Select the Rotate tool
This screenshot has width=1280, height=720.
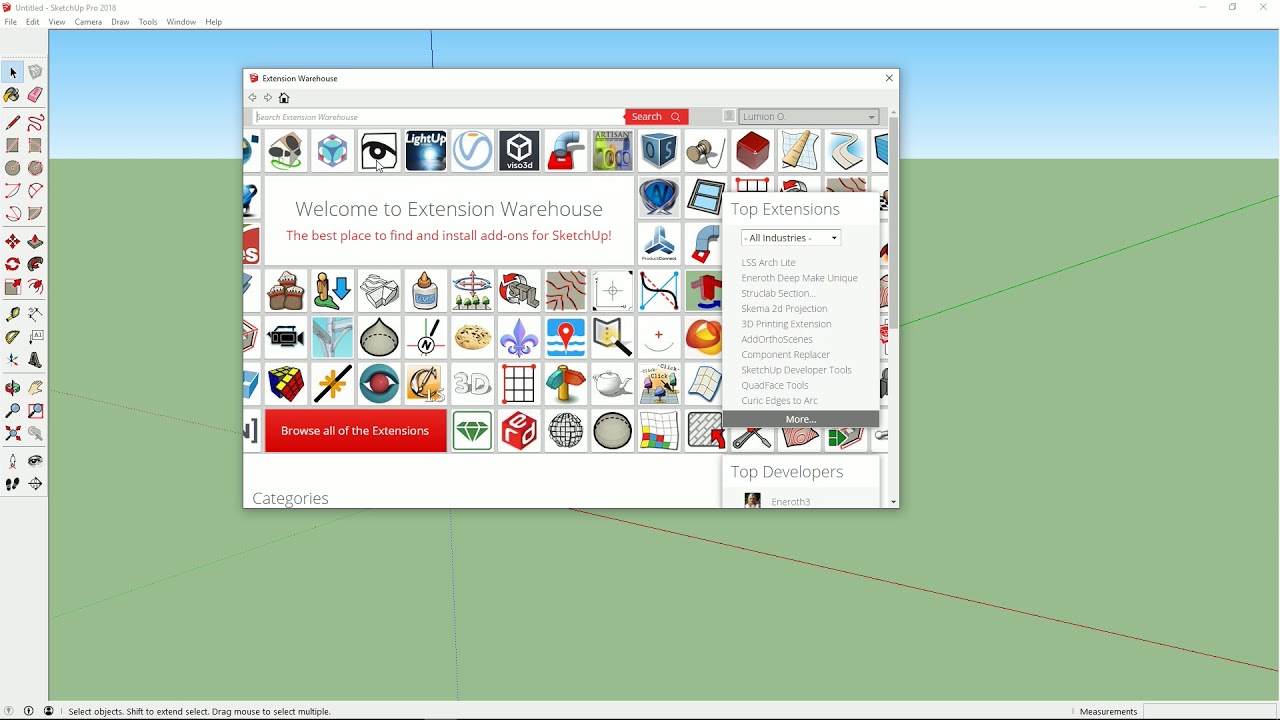[13, 264]
